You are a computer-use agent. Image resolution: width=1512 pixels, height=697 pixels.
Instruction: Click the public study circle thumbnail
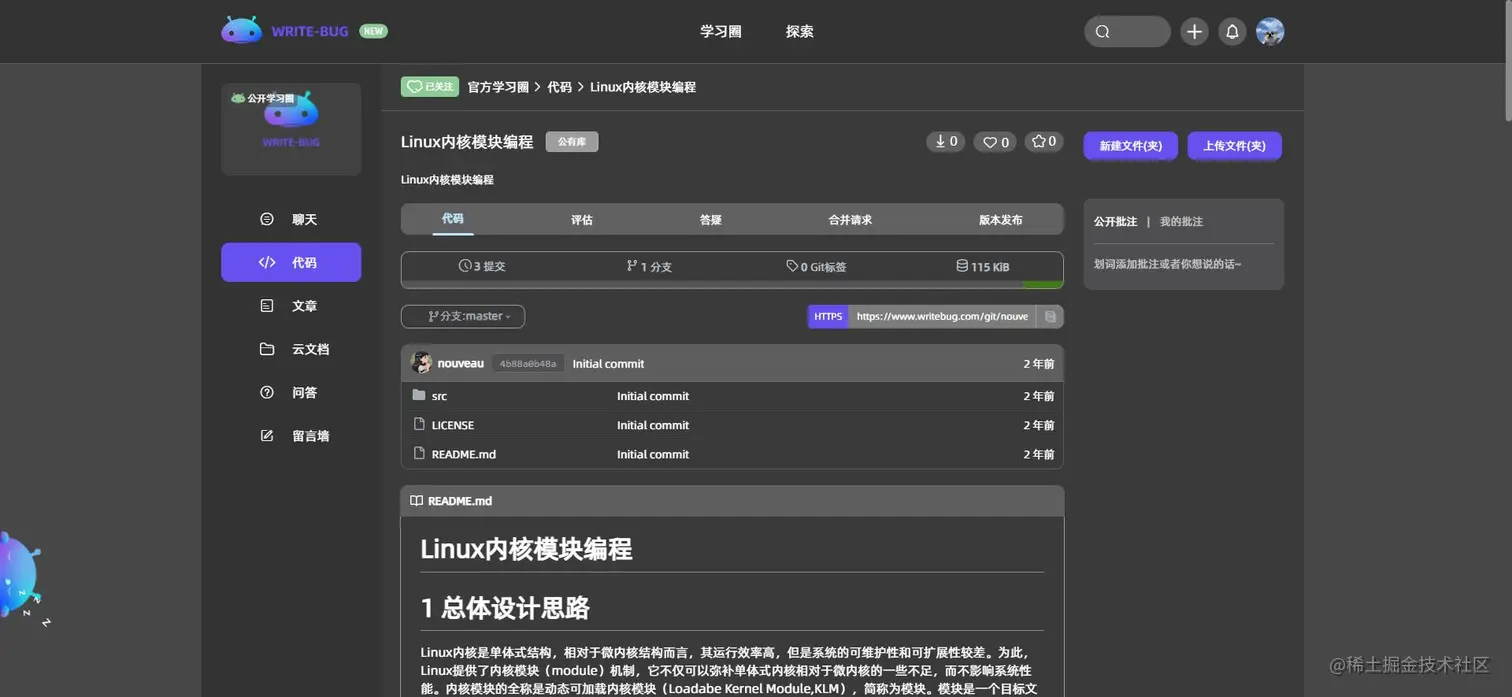291,129
